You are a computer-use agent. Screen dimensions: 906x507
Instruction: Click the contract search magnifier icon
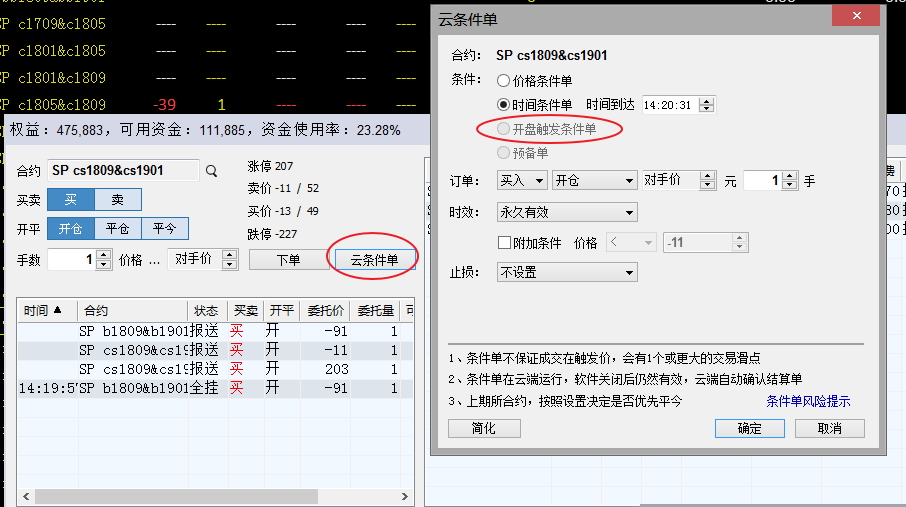coord(211,171)
